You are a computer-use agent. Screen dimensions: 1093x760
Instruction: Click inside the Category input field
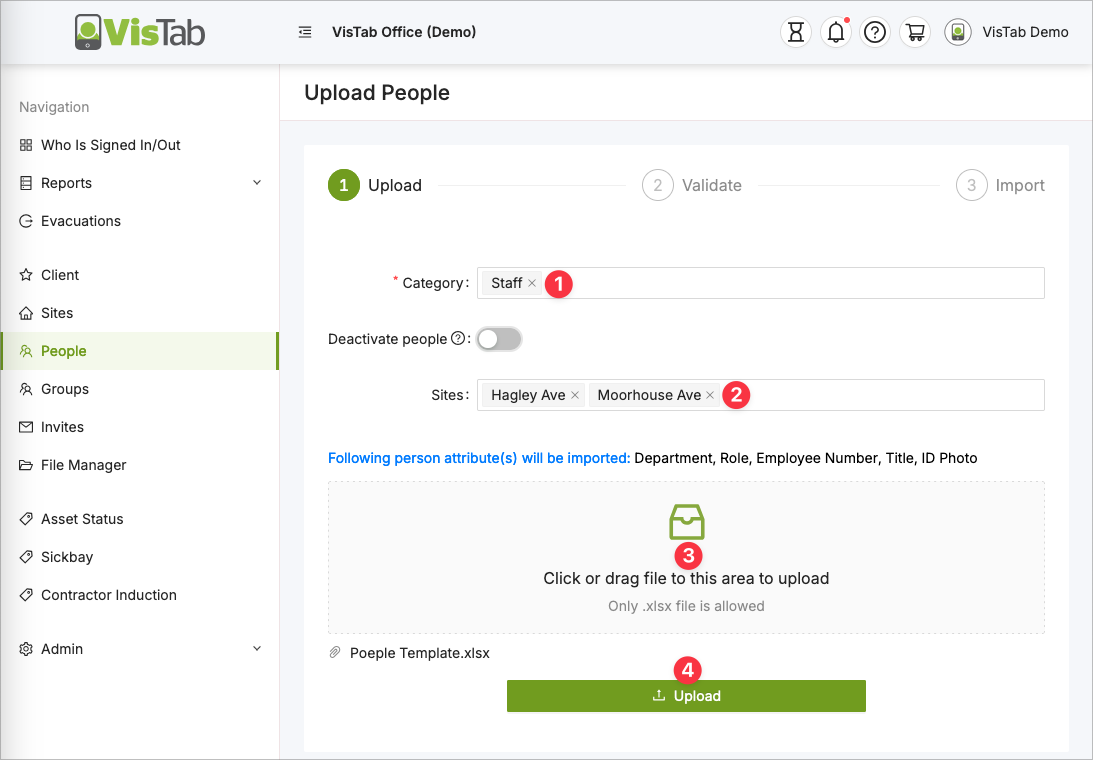pos(800,283)
